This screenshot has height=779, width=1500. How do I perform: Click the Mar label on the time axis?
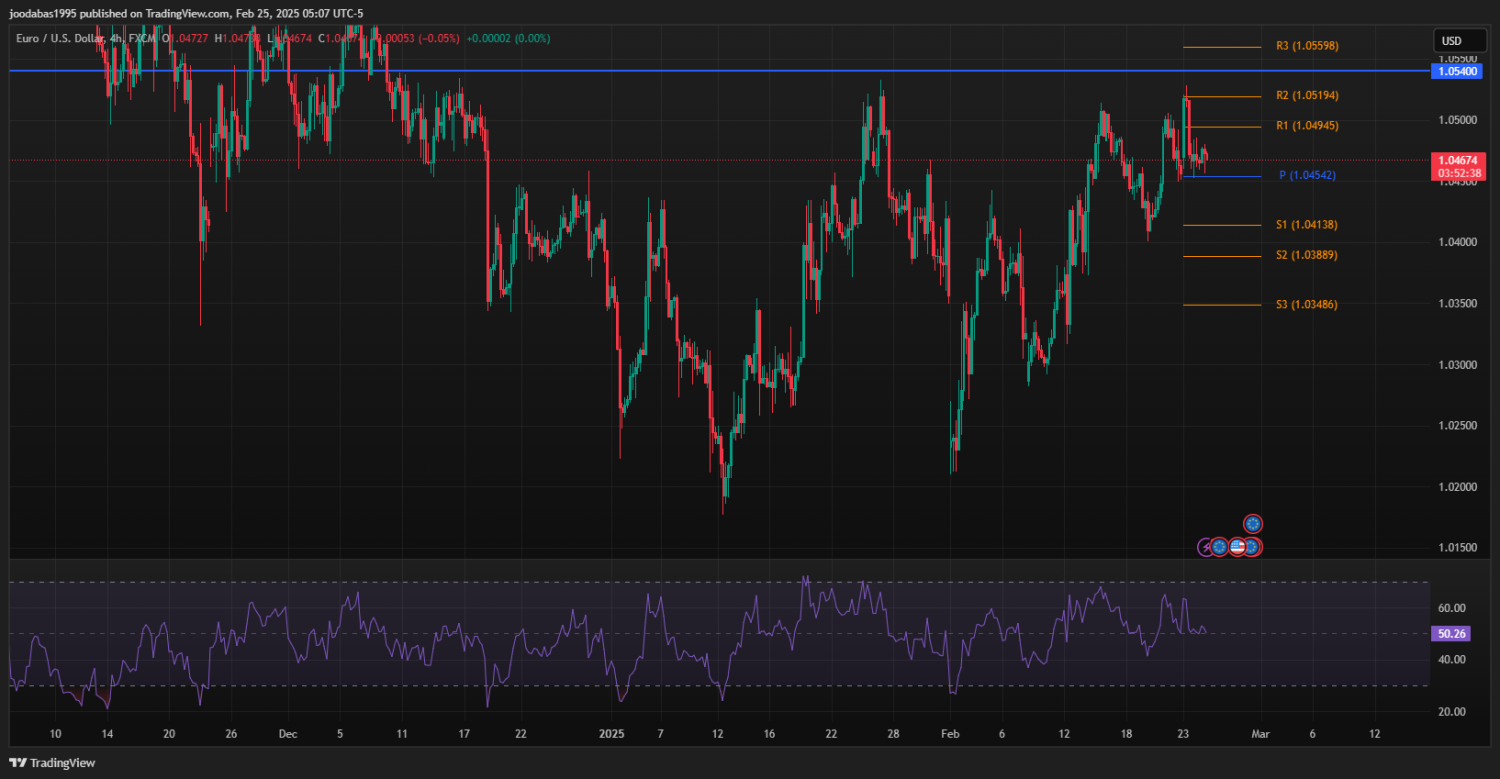1259,733
